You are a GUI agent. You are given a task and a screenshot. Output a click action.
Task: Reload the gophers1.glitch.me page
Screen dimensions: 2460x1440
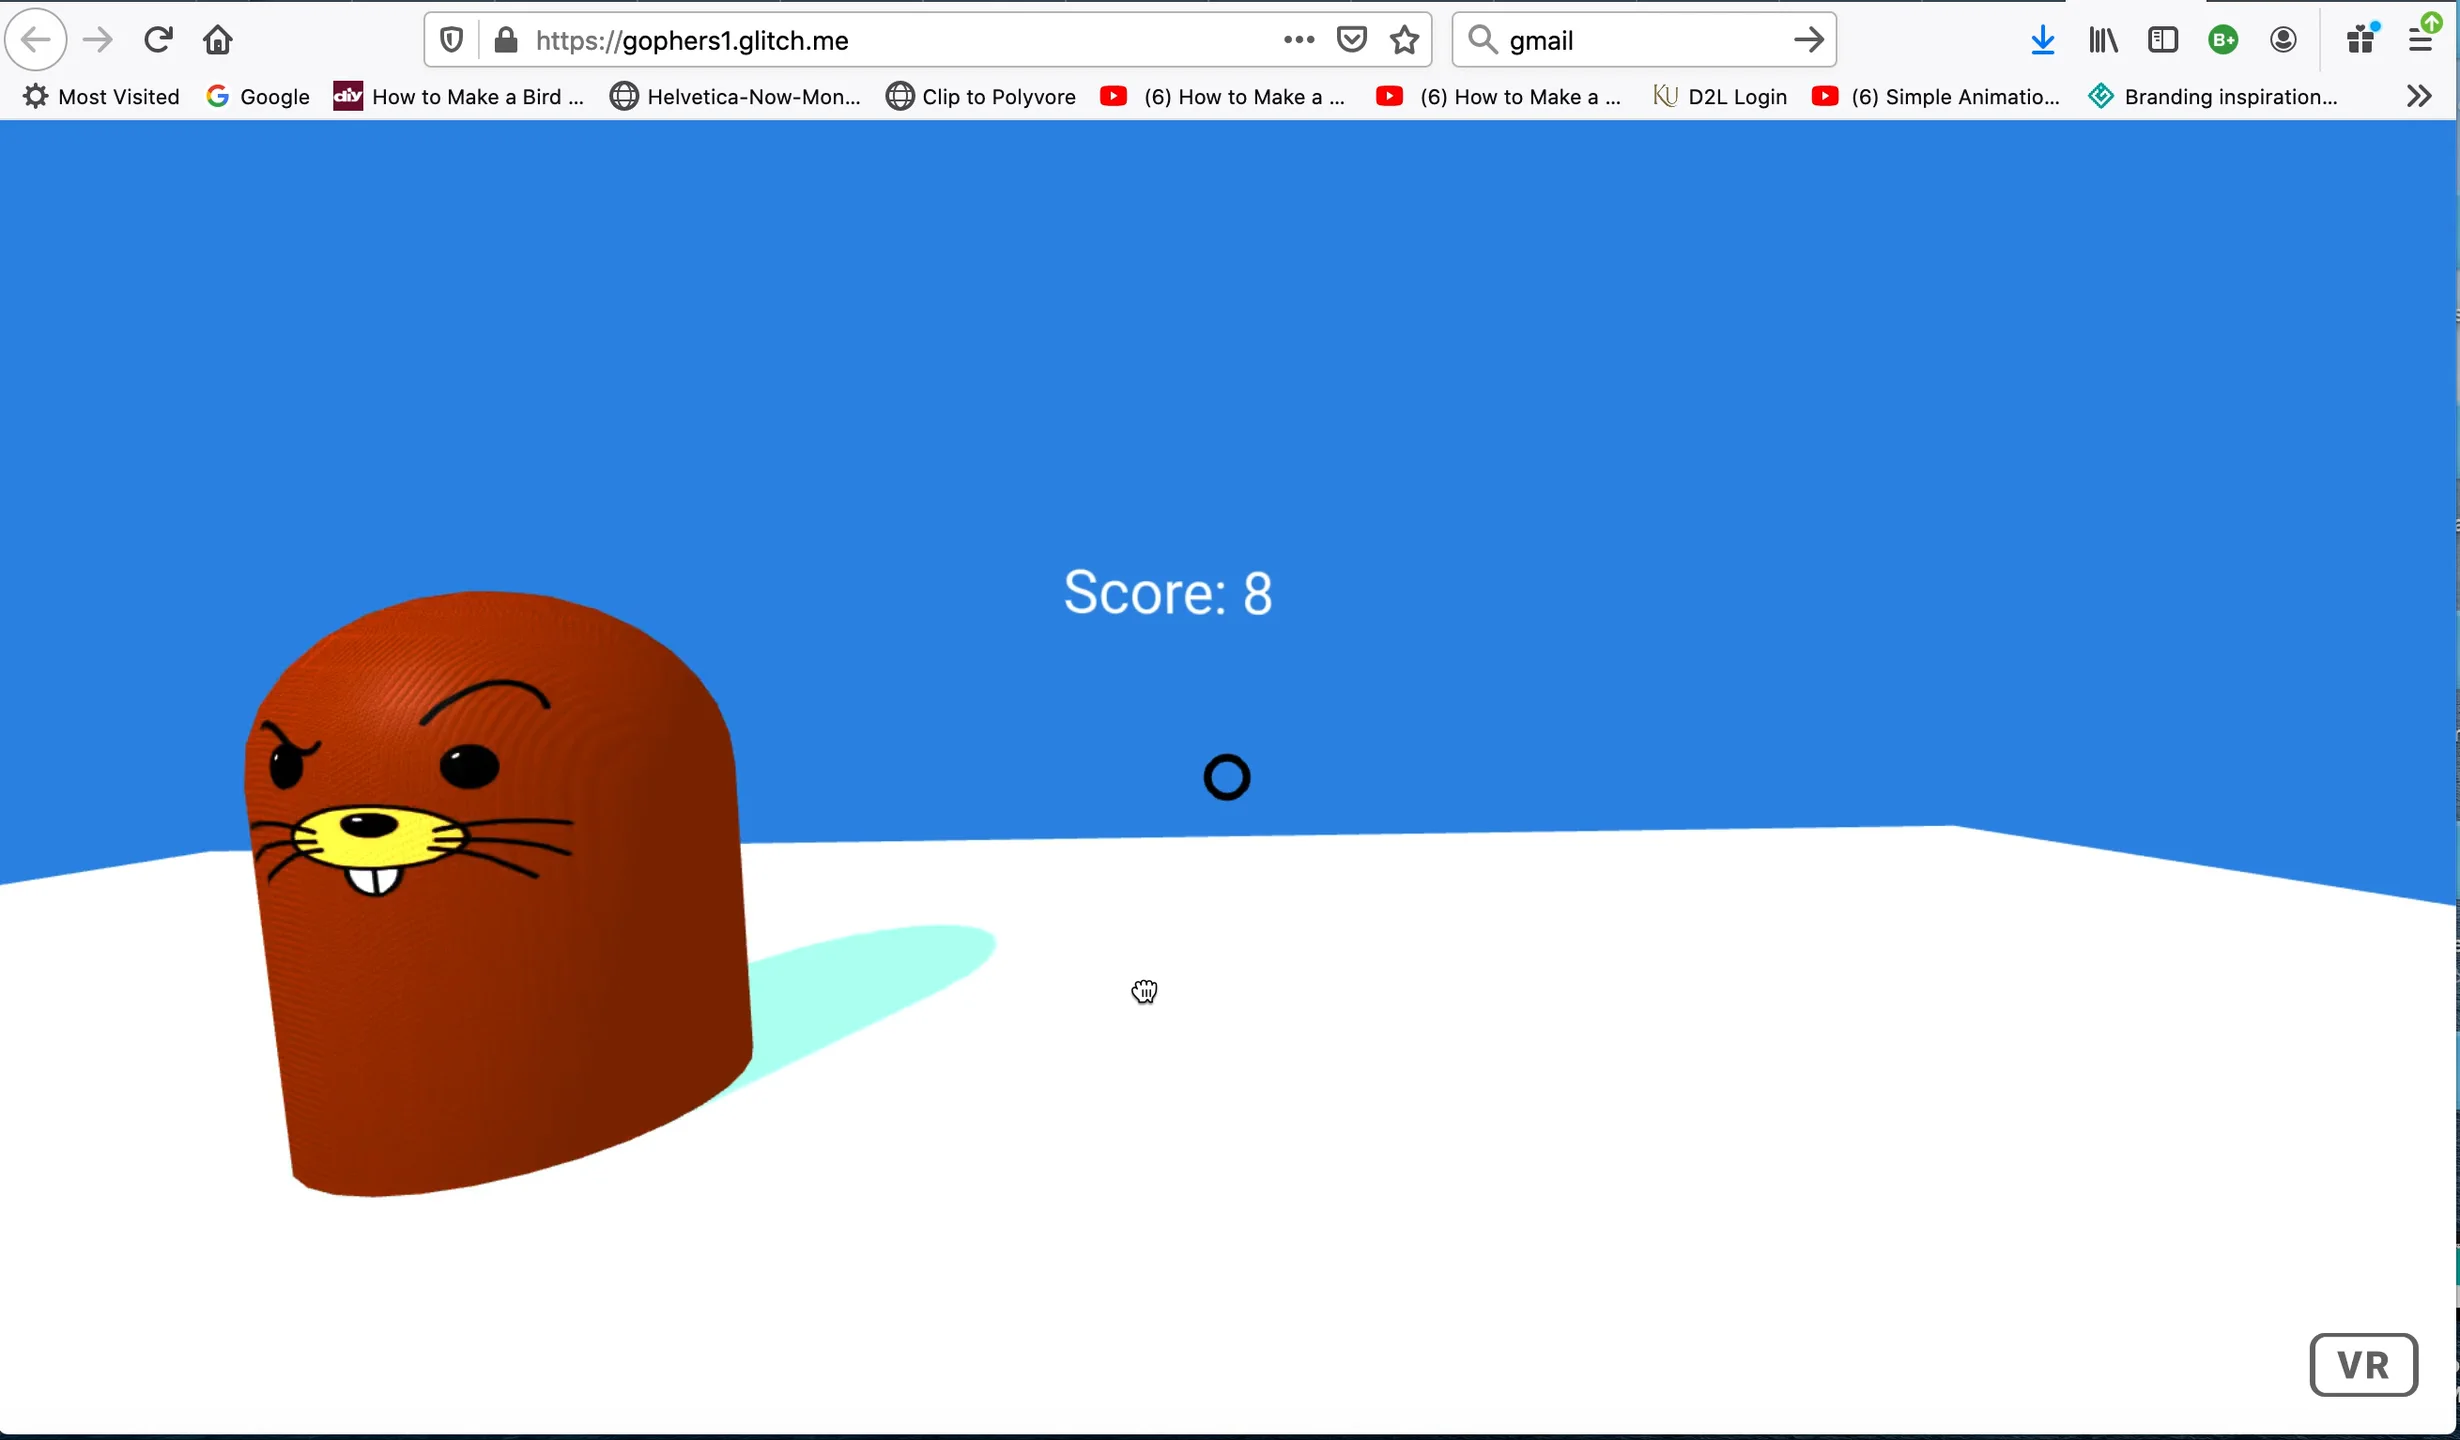point(158,40)
